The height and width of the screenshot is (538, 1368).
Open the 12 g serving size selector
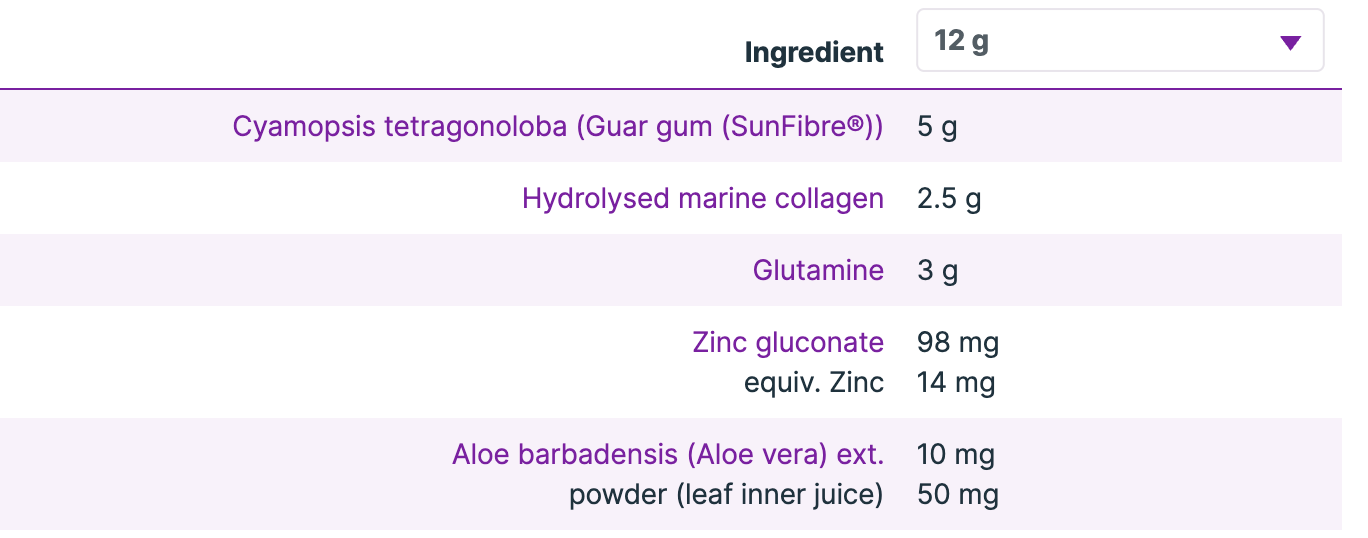coord(1119,41)
